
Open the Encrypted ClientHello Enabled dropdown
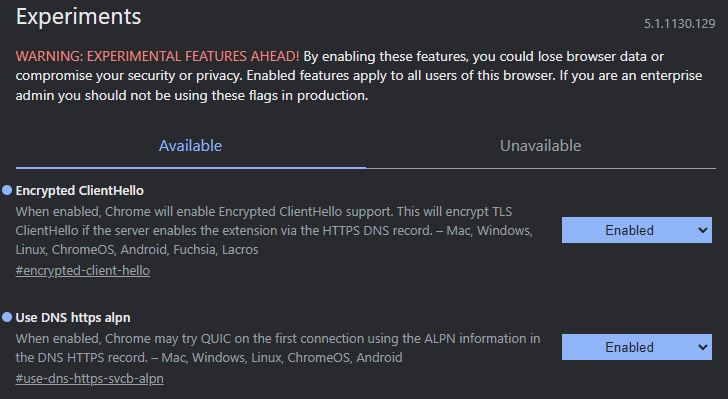click(637, 230)
